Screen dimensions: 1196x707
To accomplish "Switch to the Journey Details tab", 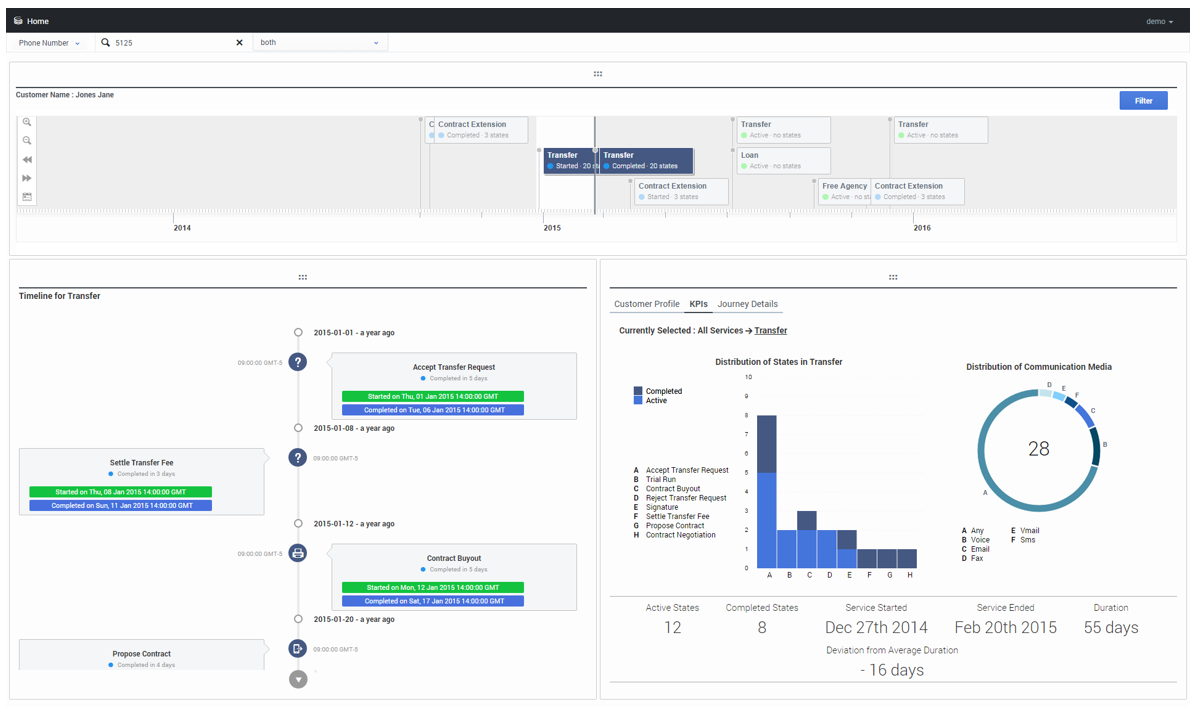I will coord(747,304).
